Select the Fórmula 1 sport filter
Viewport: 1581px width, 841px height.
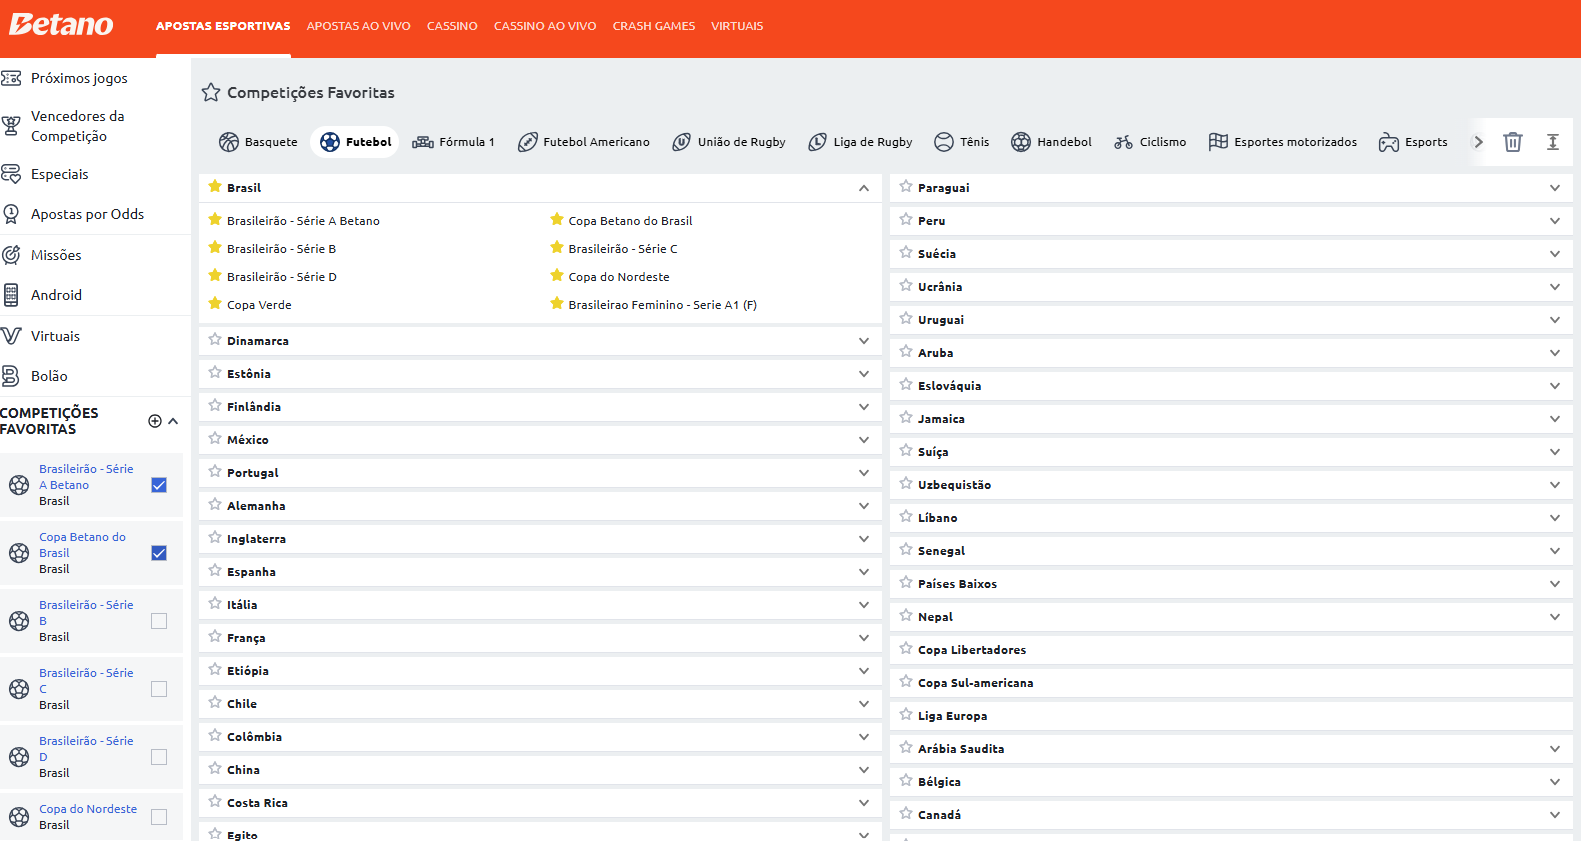(x=453, y=142)
